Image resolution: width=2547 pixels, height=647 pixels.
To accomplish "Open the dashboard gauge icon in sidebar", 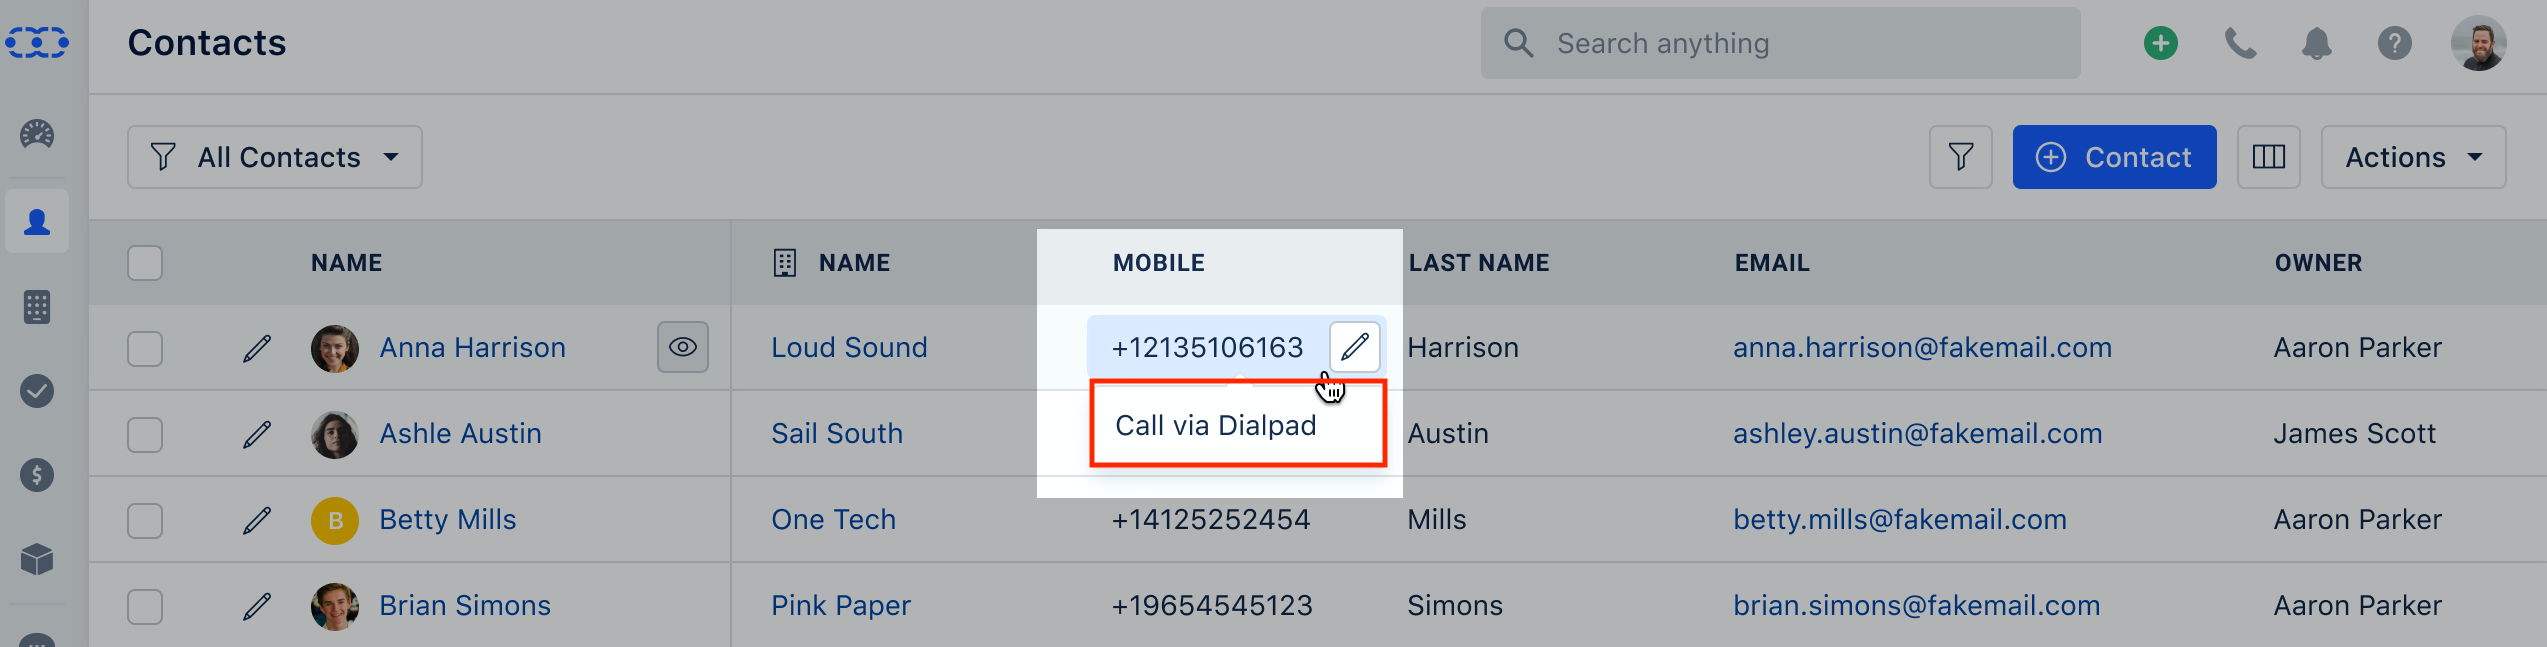I will coord(37,134).
